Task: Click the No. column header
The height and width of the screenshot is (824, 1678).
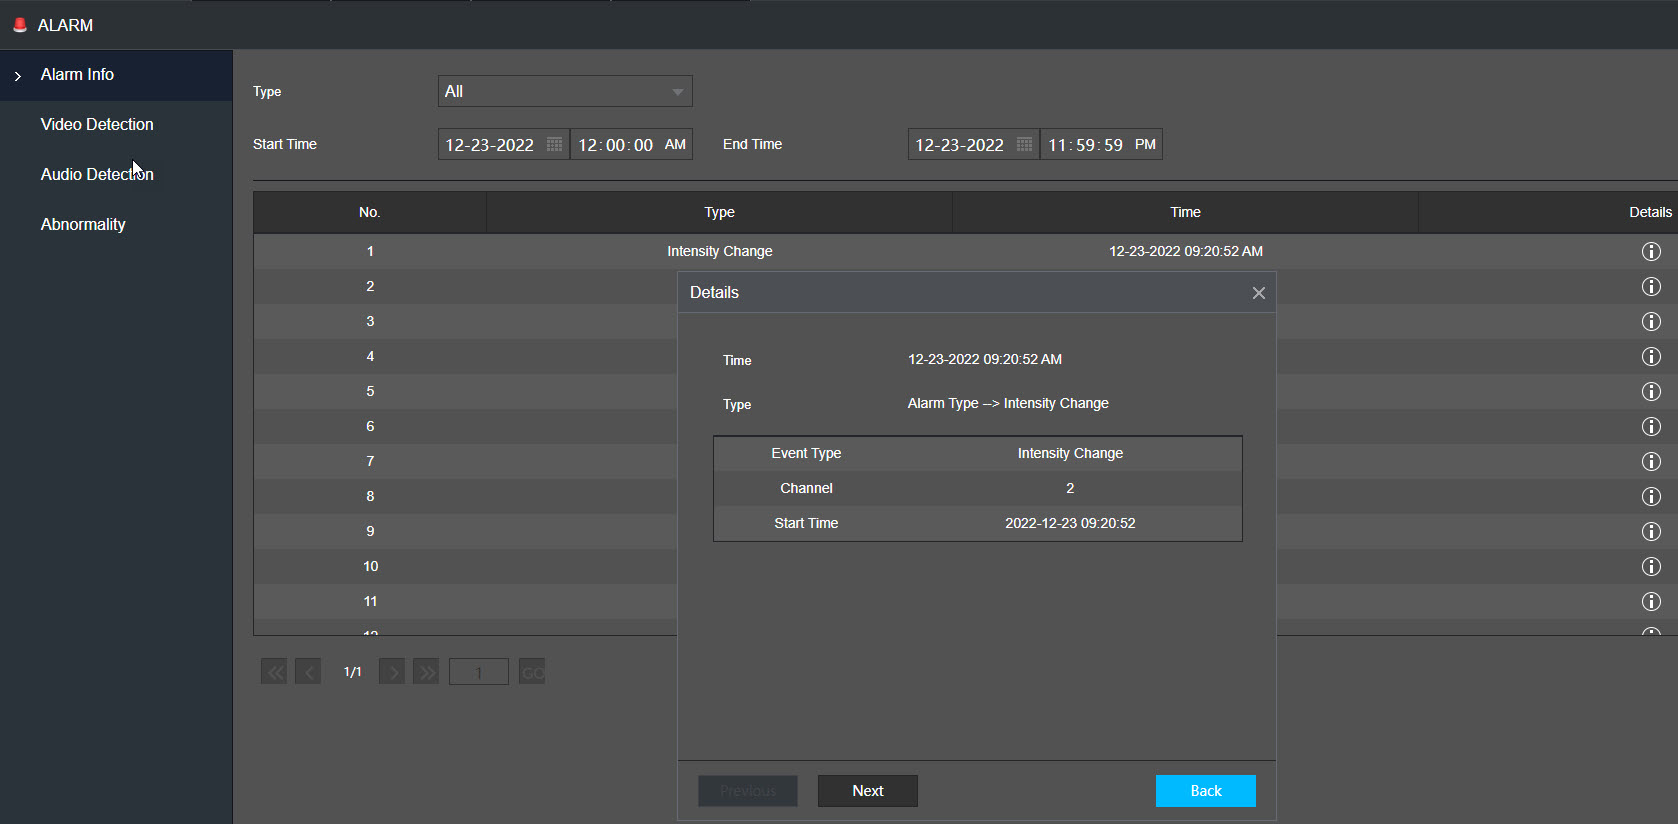Action: point(370,212)
